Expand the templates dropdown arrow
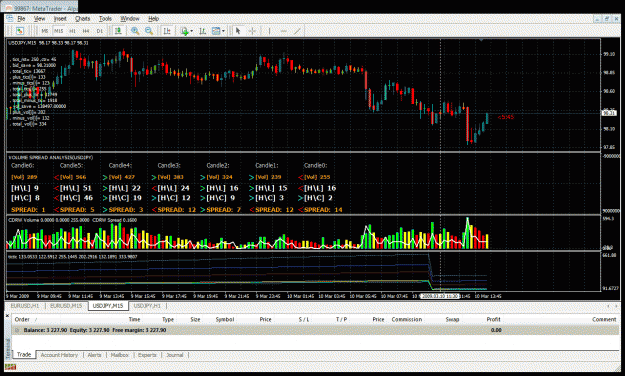This screenshot has height=376, width=625. (223, 31)
